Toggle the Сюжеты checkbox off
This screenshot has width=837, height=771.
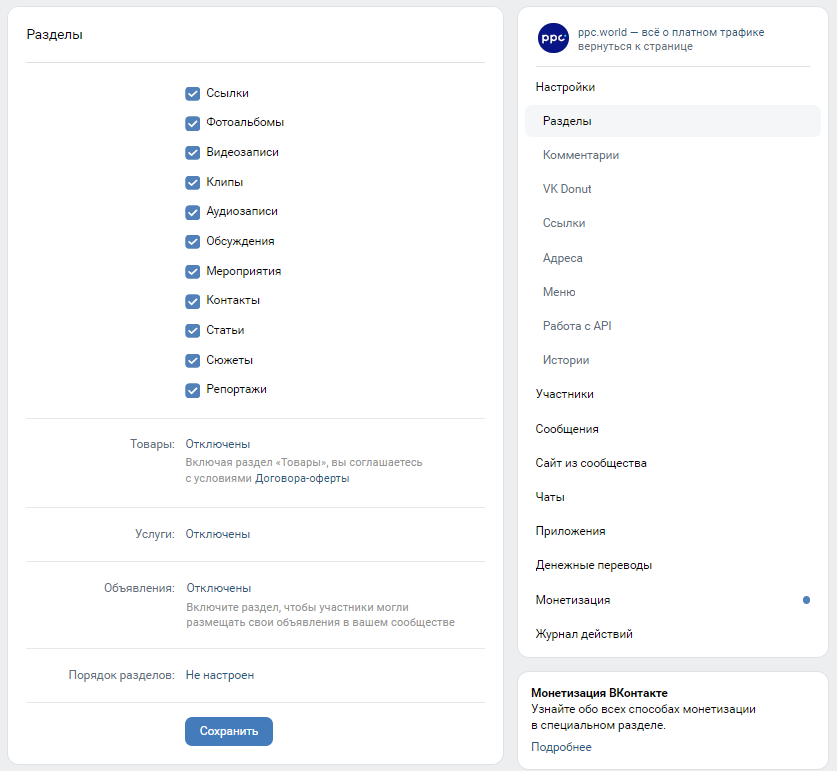[x=193, y=360]
